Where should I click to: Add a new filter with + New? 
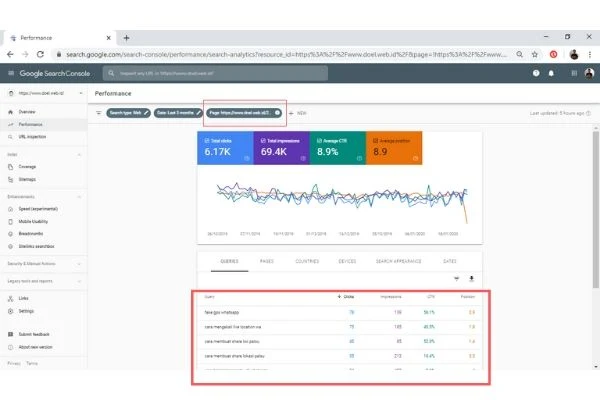click(x=298, y=113)
